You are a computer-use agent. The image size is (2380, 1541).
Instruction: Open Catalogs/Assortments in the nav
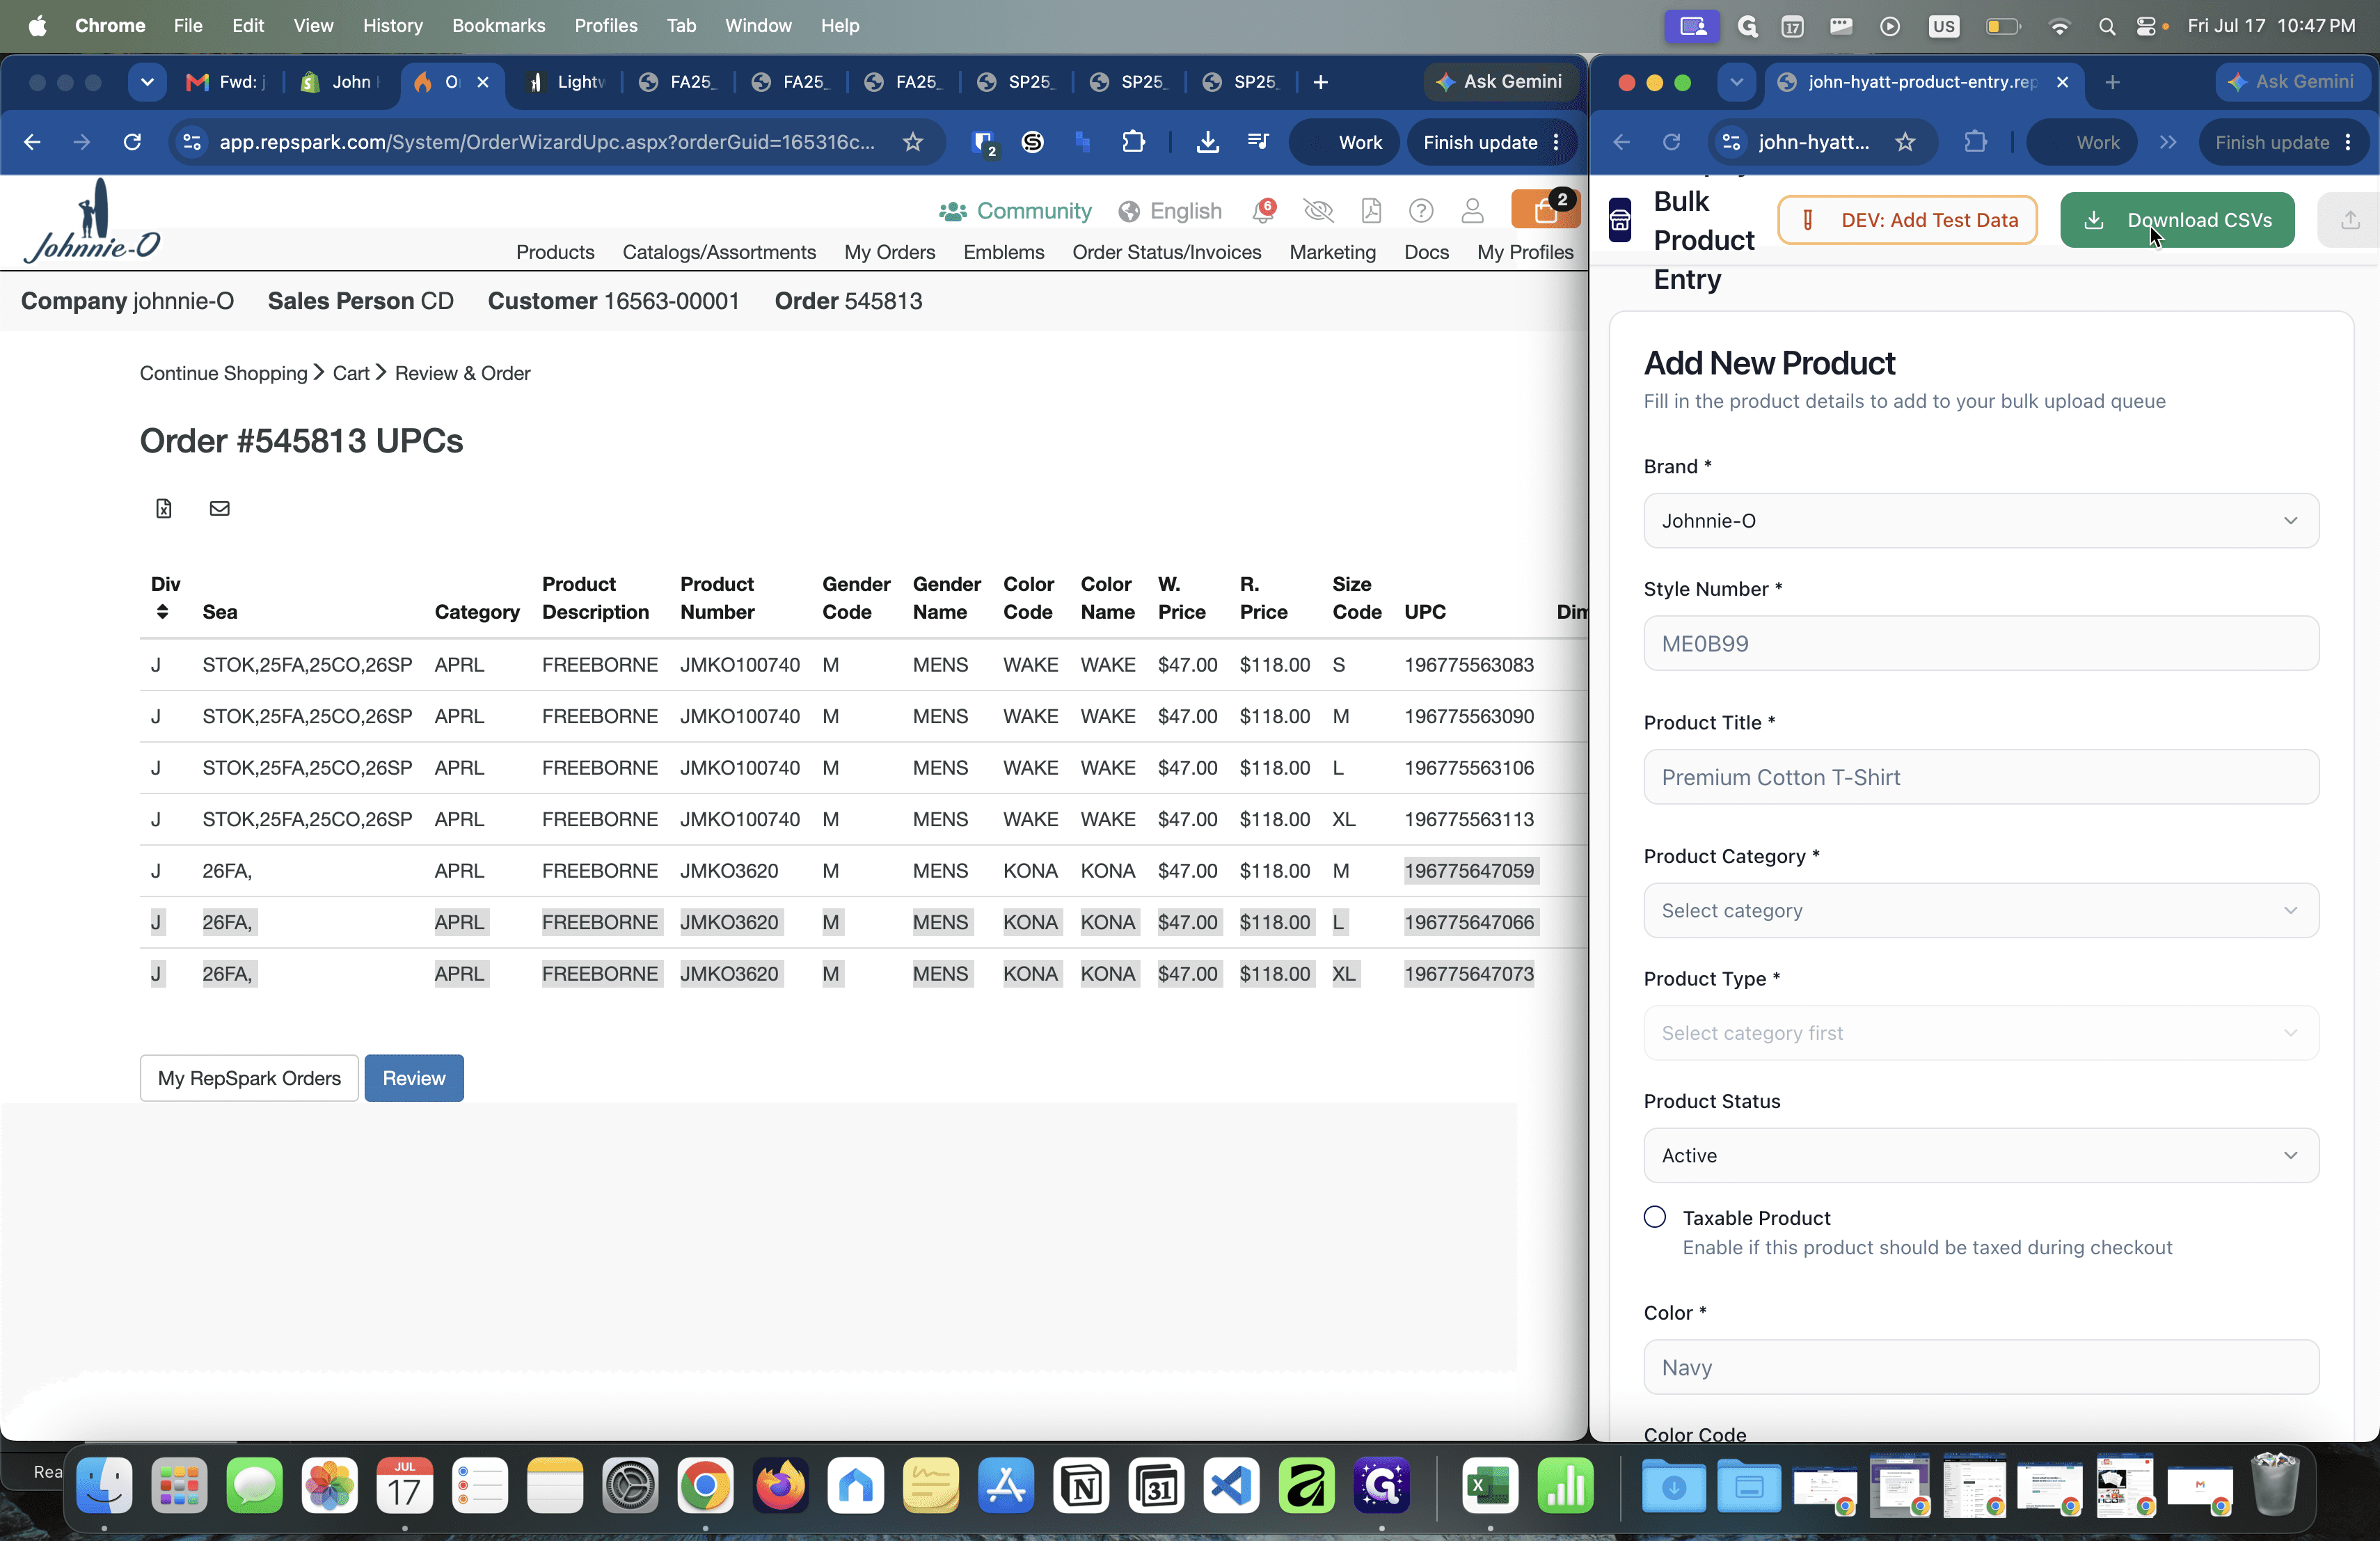click(719, 252)
